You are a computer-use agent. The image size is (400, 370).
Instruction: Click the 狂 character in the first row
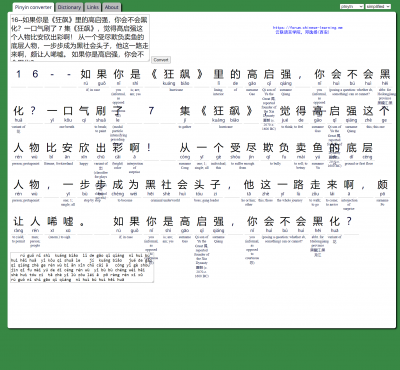169,74
